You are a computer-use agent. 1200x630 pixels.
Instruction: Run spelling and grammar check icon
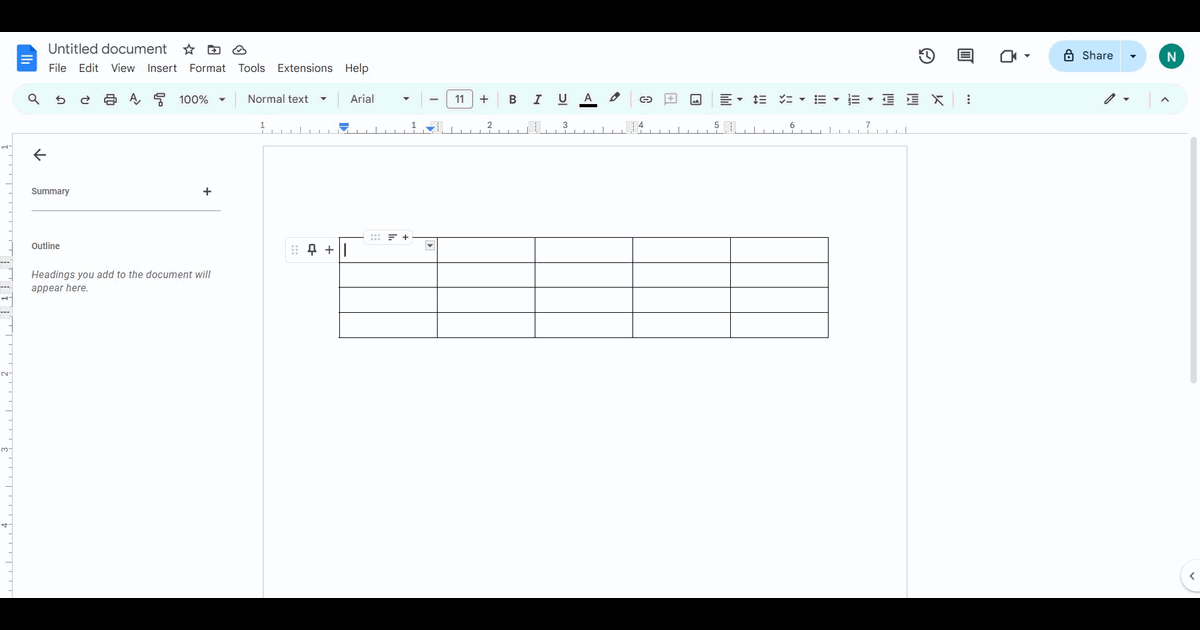pos(135,99)
